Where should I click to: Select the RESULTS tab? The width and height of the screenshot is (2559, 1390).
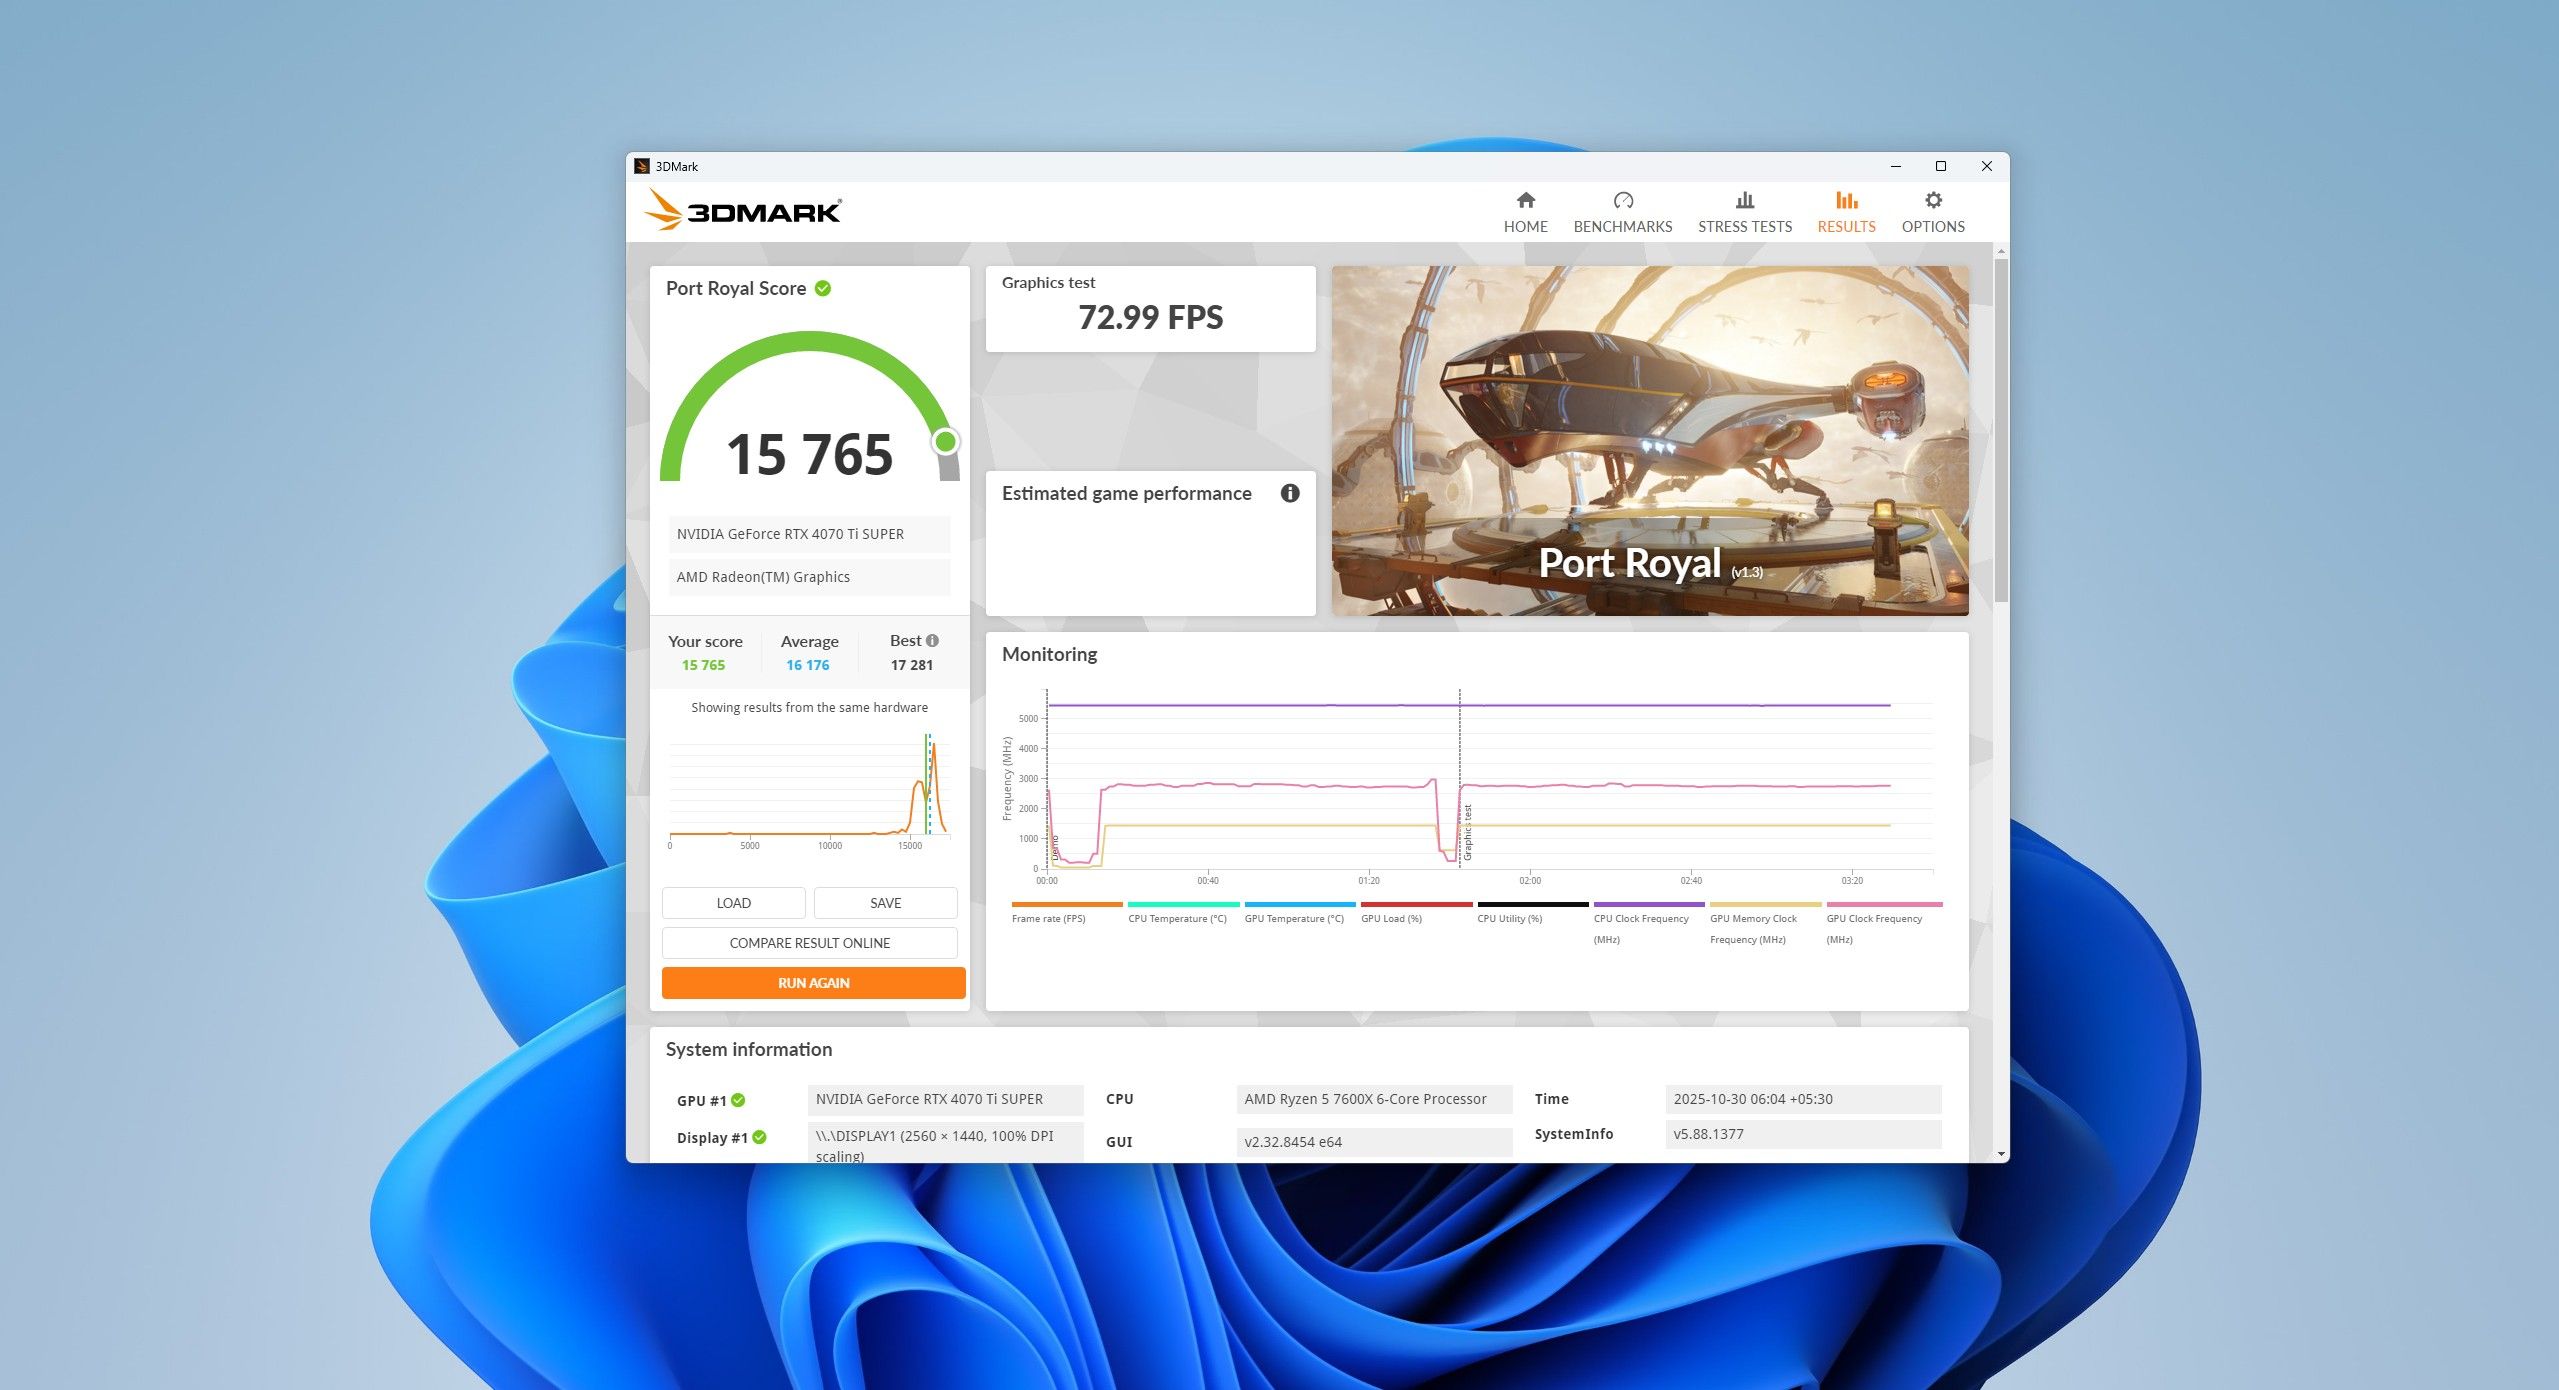(x=1846, y=212)
